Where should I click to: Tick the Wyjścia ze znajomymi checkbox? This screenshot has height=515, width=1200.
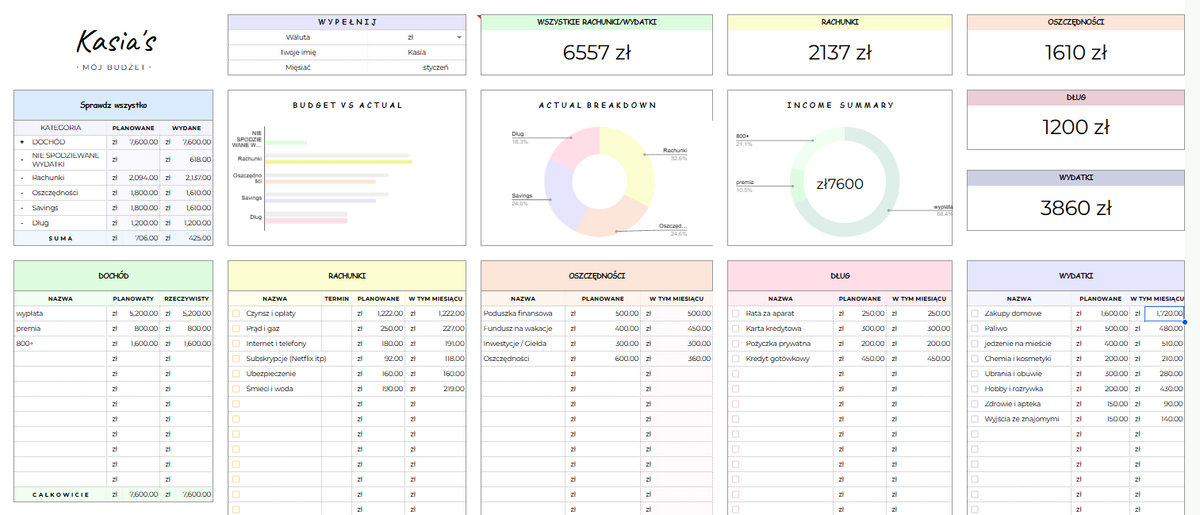click(975, 418)
